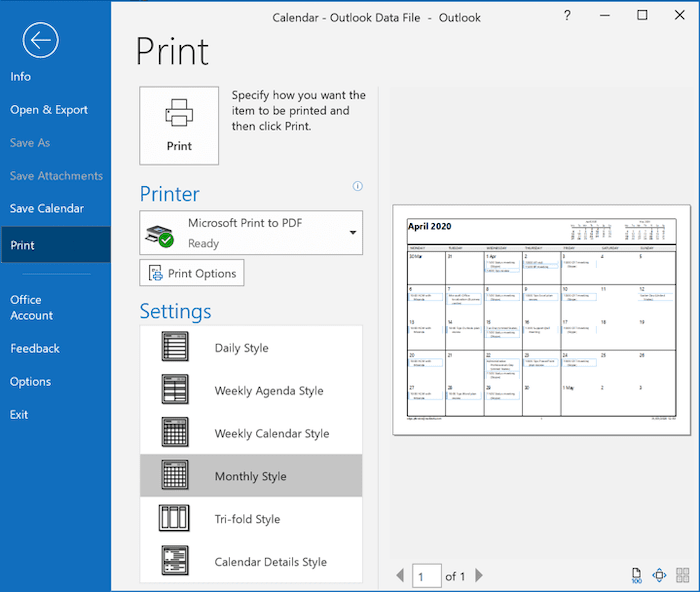Select Weekly Calendar Style
Viewport: 700px width, 592px height.
[251, 433]
